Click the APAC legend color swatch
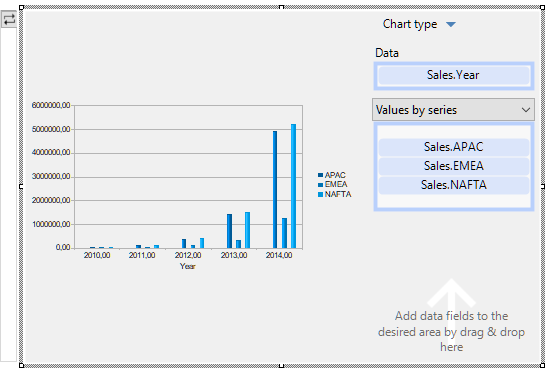 point(320,175)
